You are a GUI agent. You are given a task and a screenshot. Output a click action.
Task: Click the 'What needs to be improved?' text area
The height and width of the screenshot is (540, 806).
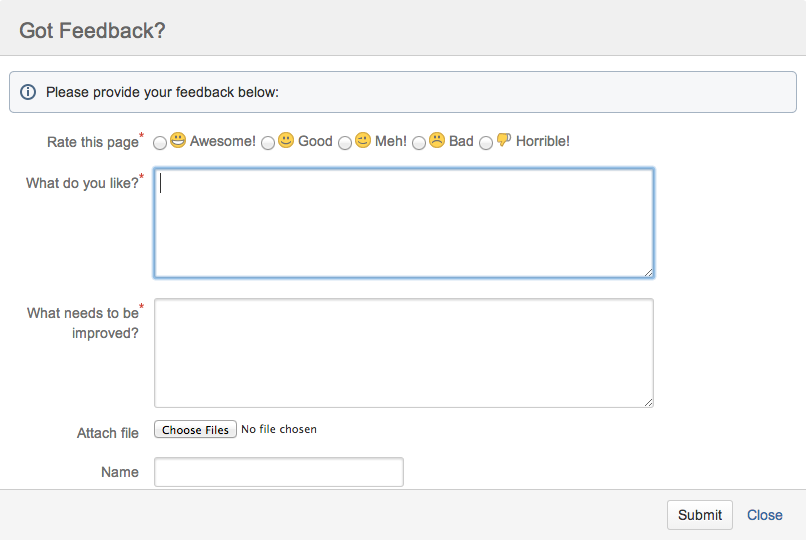(x=404, y=353)
